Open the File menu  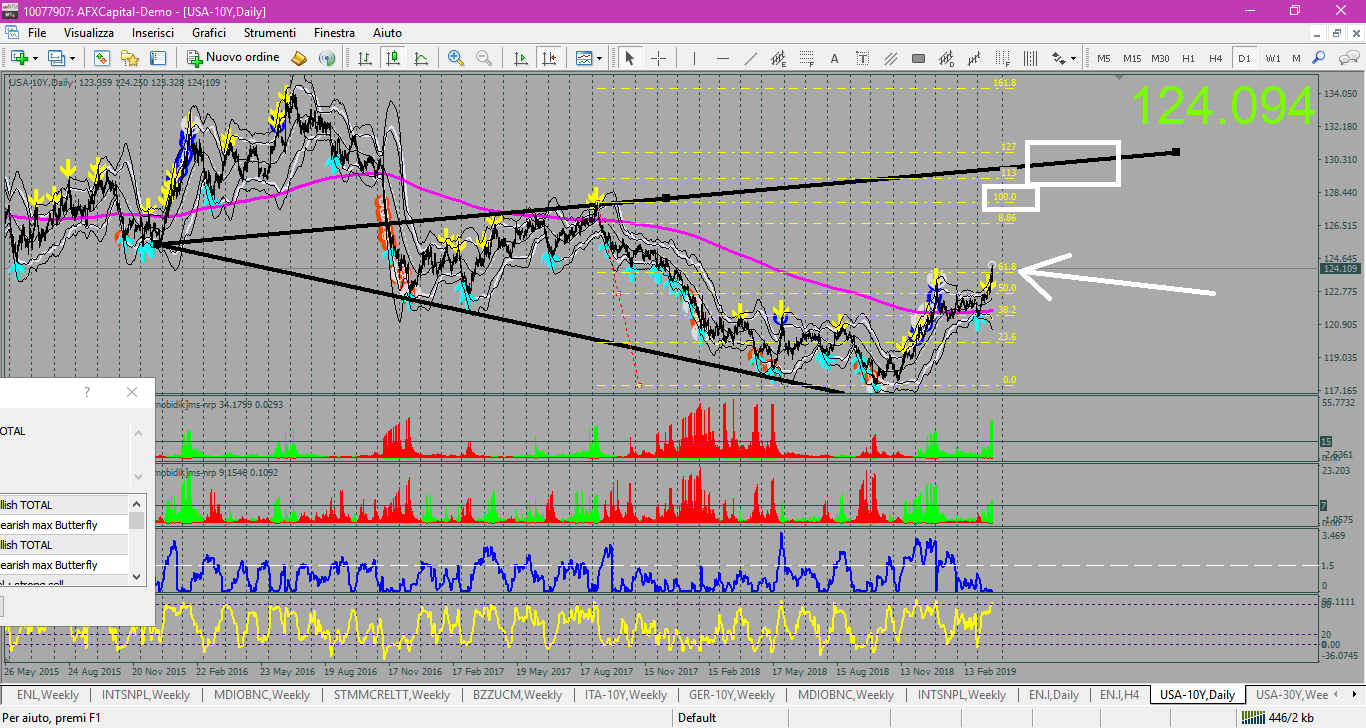coord(37,33)
